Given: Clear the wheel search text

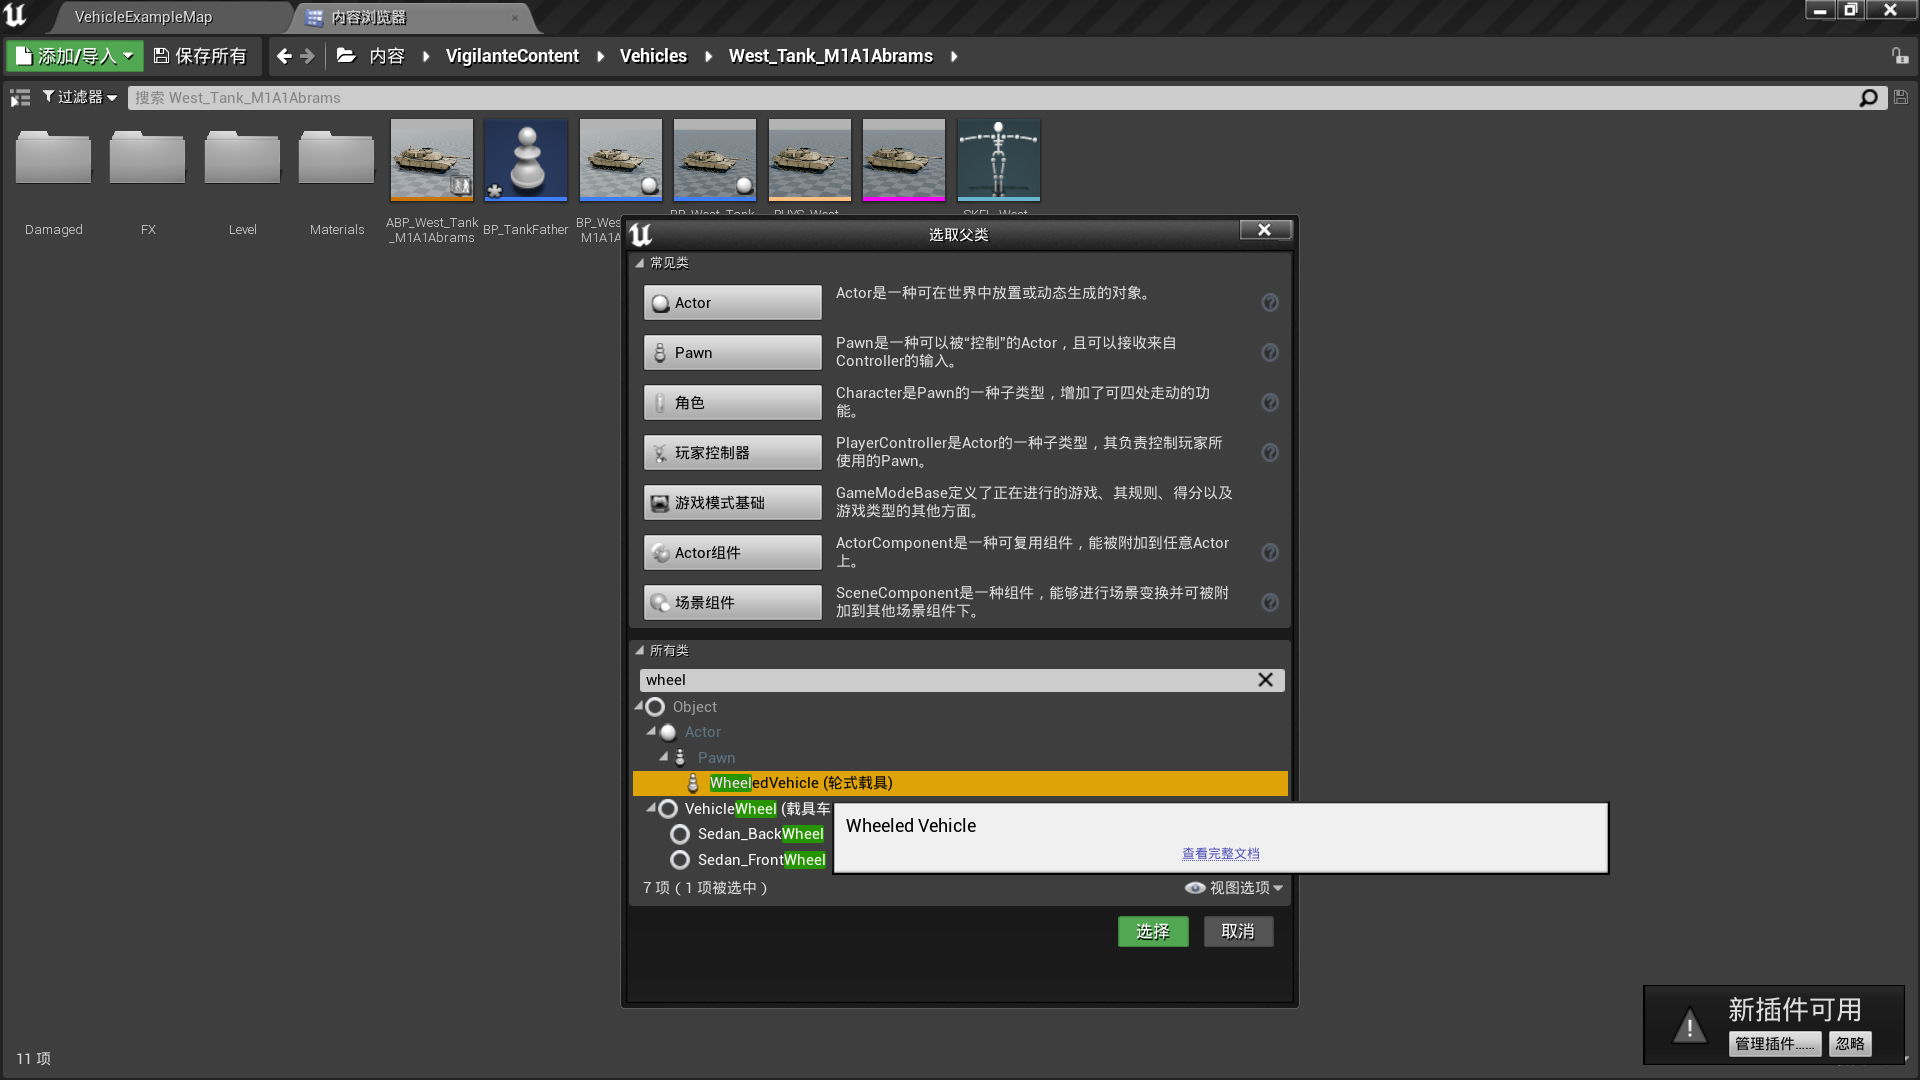Looking at the screenshot, I should pyautogui.click(x=1265, y=680).
